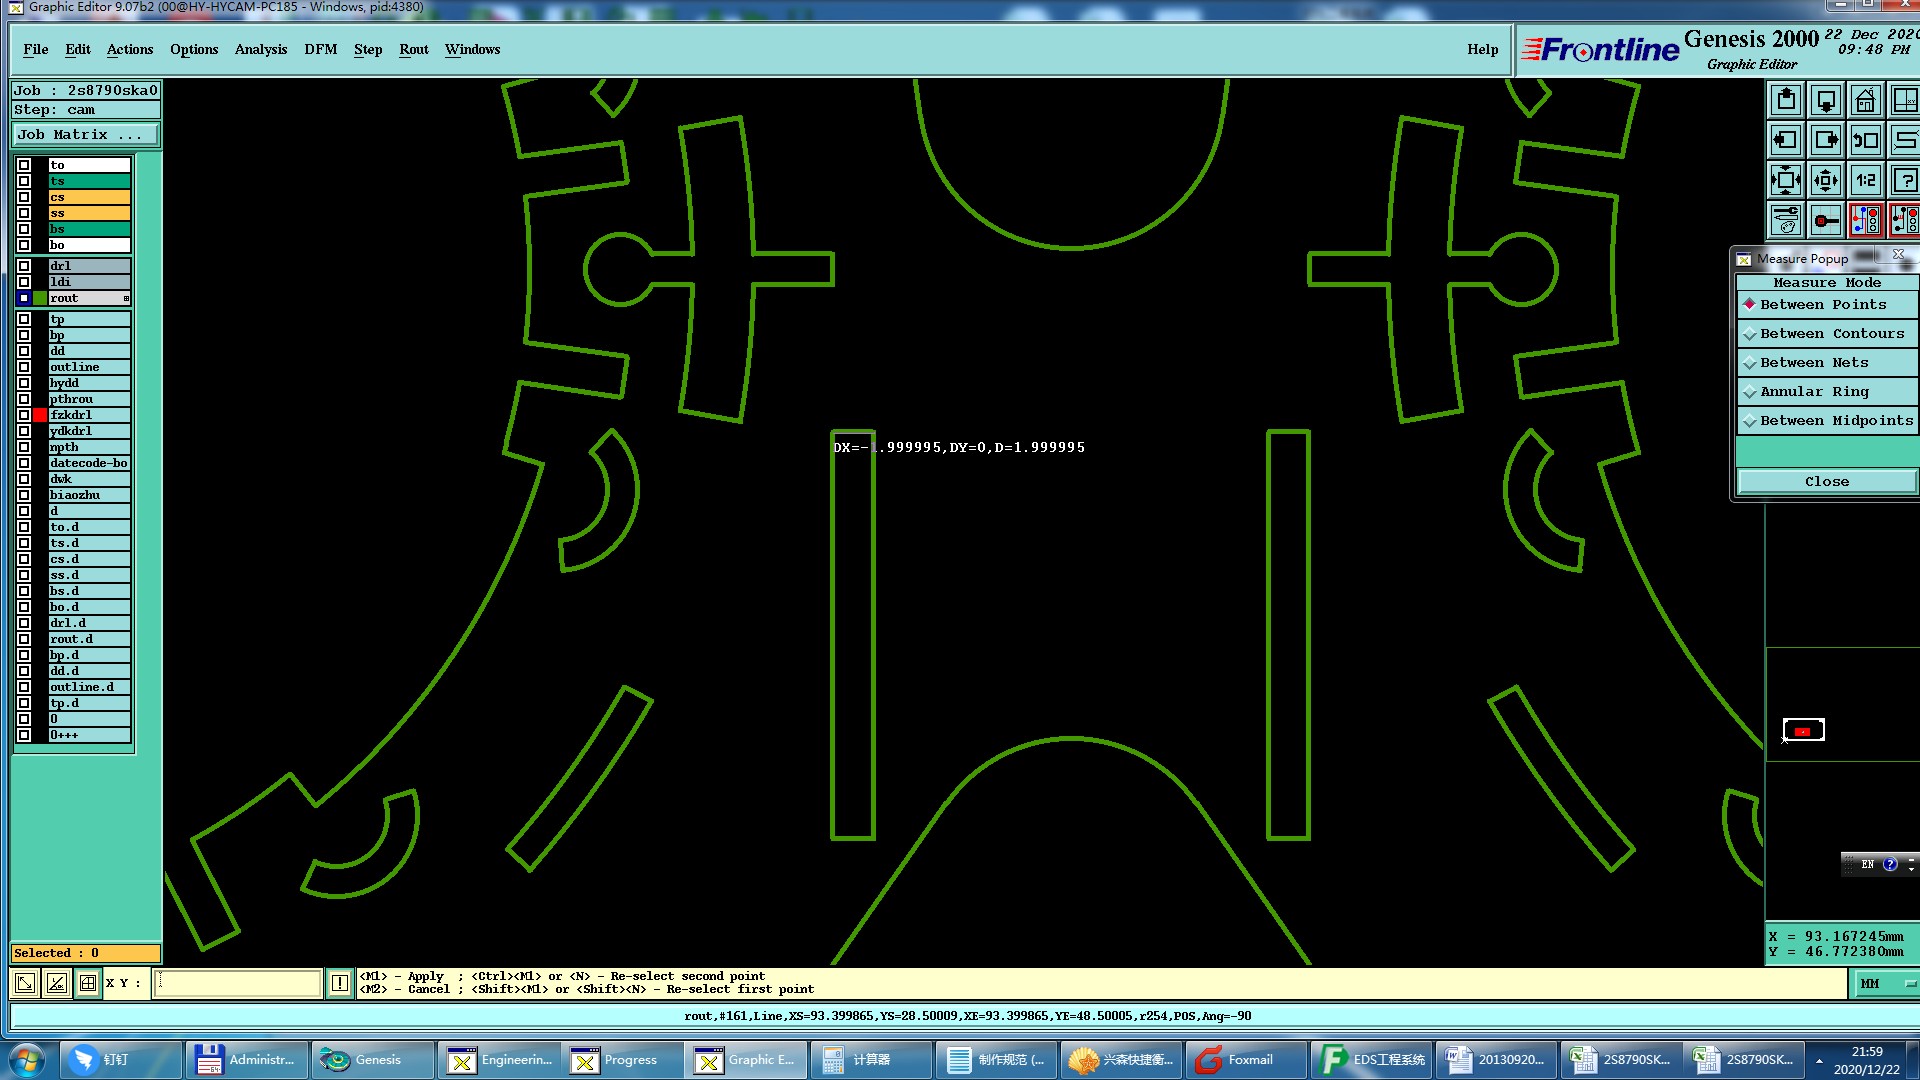This screenshot has width=1920, height=1080.
Task: Click the home view icon
Action: click(x=1865, y=100)
